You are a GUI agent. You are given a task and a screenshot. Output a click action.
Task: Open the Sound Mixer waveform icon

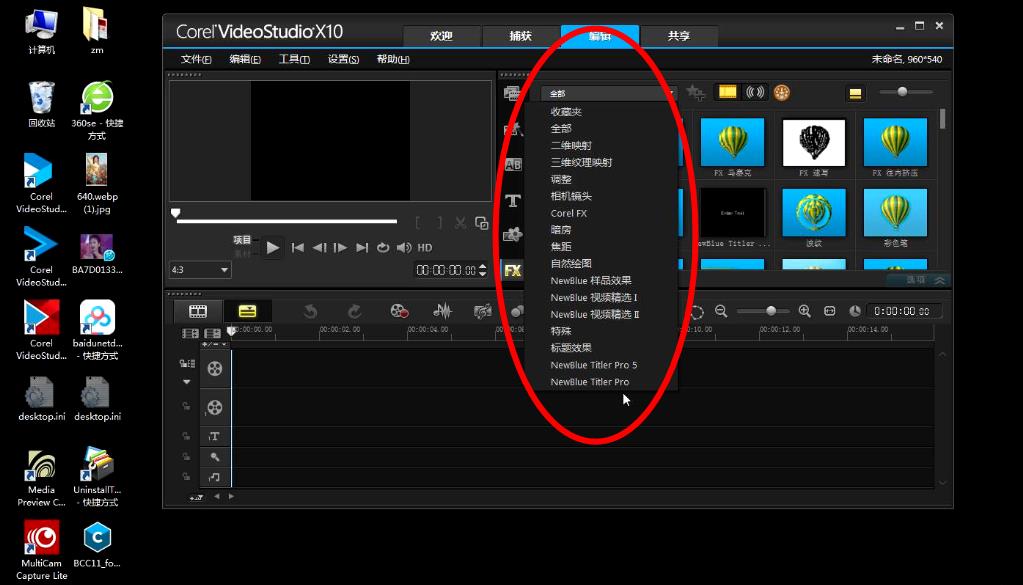click(x=442, y=312)
